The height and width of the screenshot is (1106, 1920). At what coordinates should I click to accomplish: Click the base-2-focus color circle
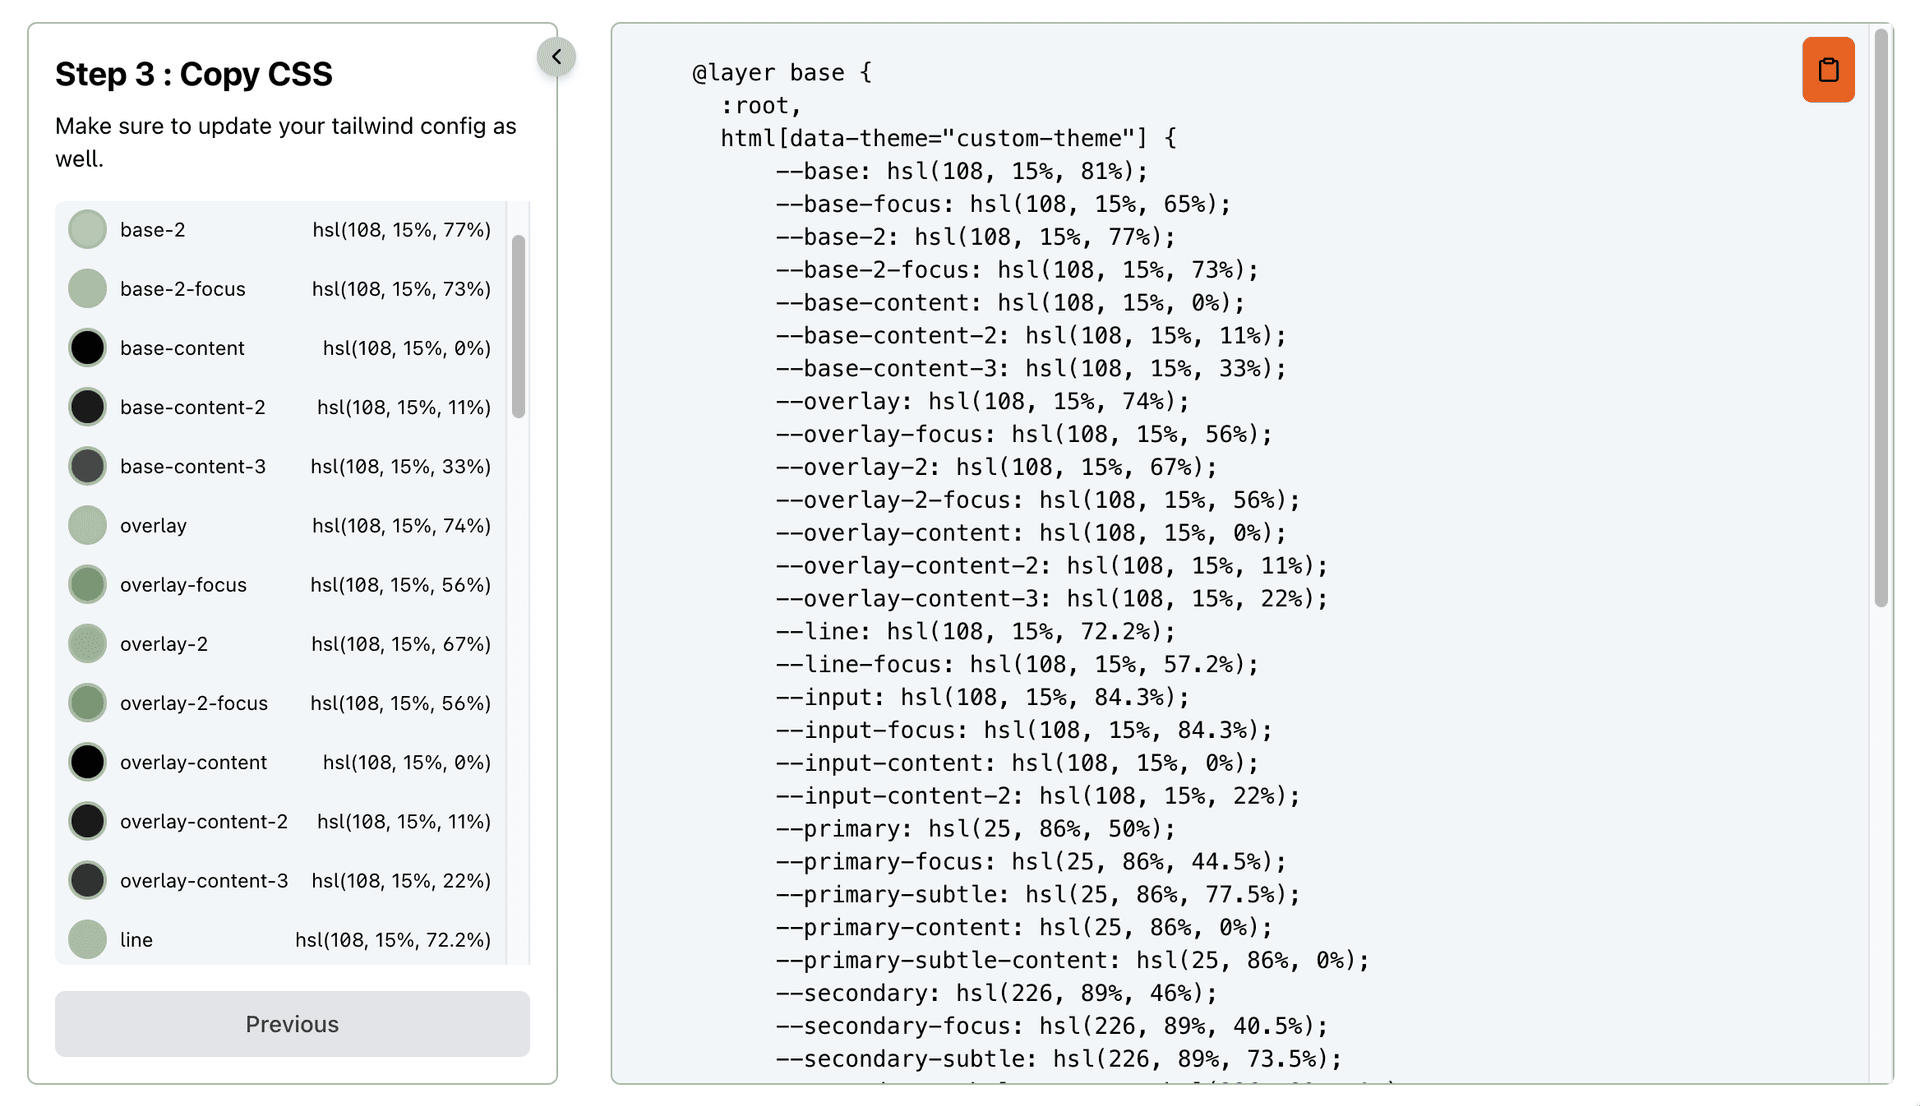pyautogui.click(x=88, y=289)
